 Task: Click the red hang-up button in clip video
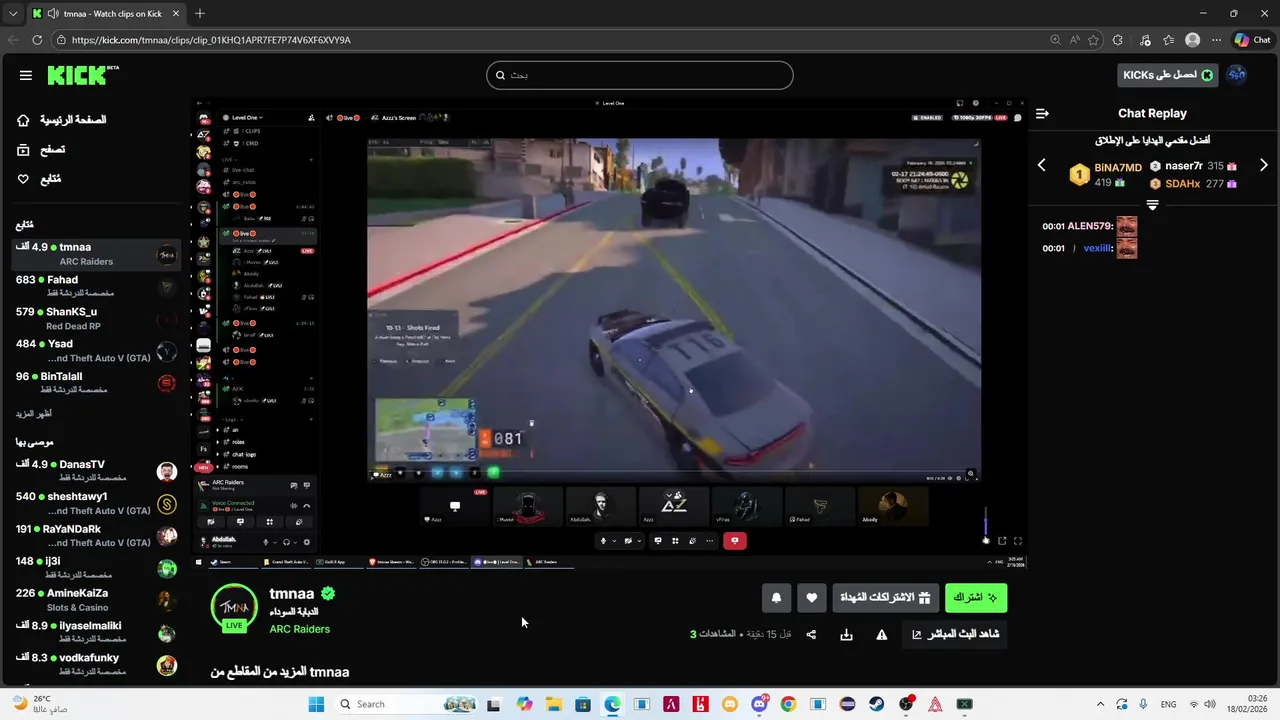pos(735,541)
